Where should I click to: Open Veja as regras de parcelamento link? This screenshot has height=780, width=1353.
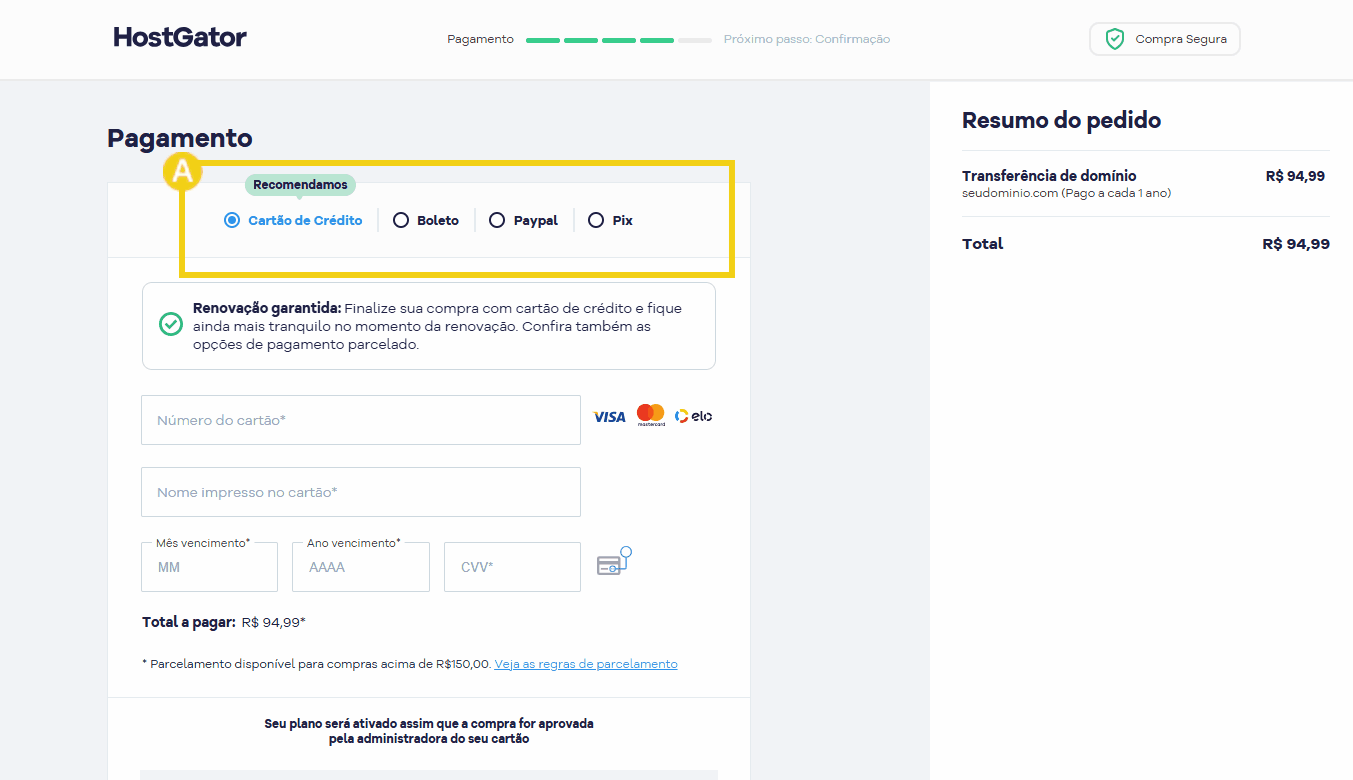(x=586, y=664)
